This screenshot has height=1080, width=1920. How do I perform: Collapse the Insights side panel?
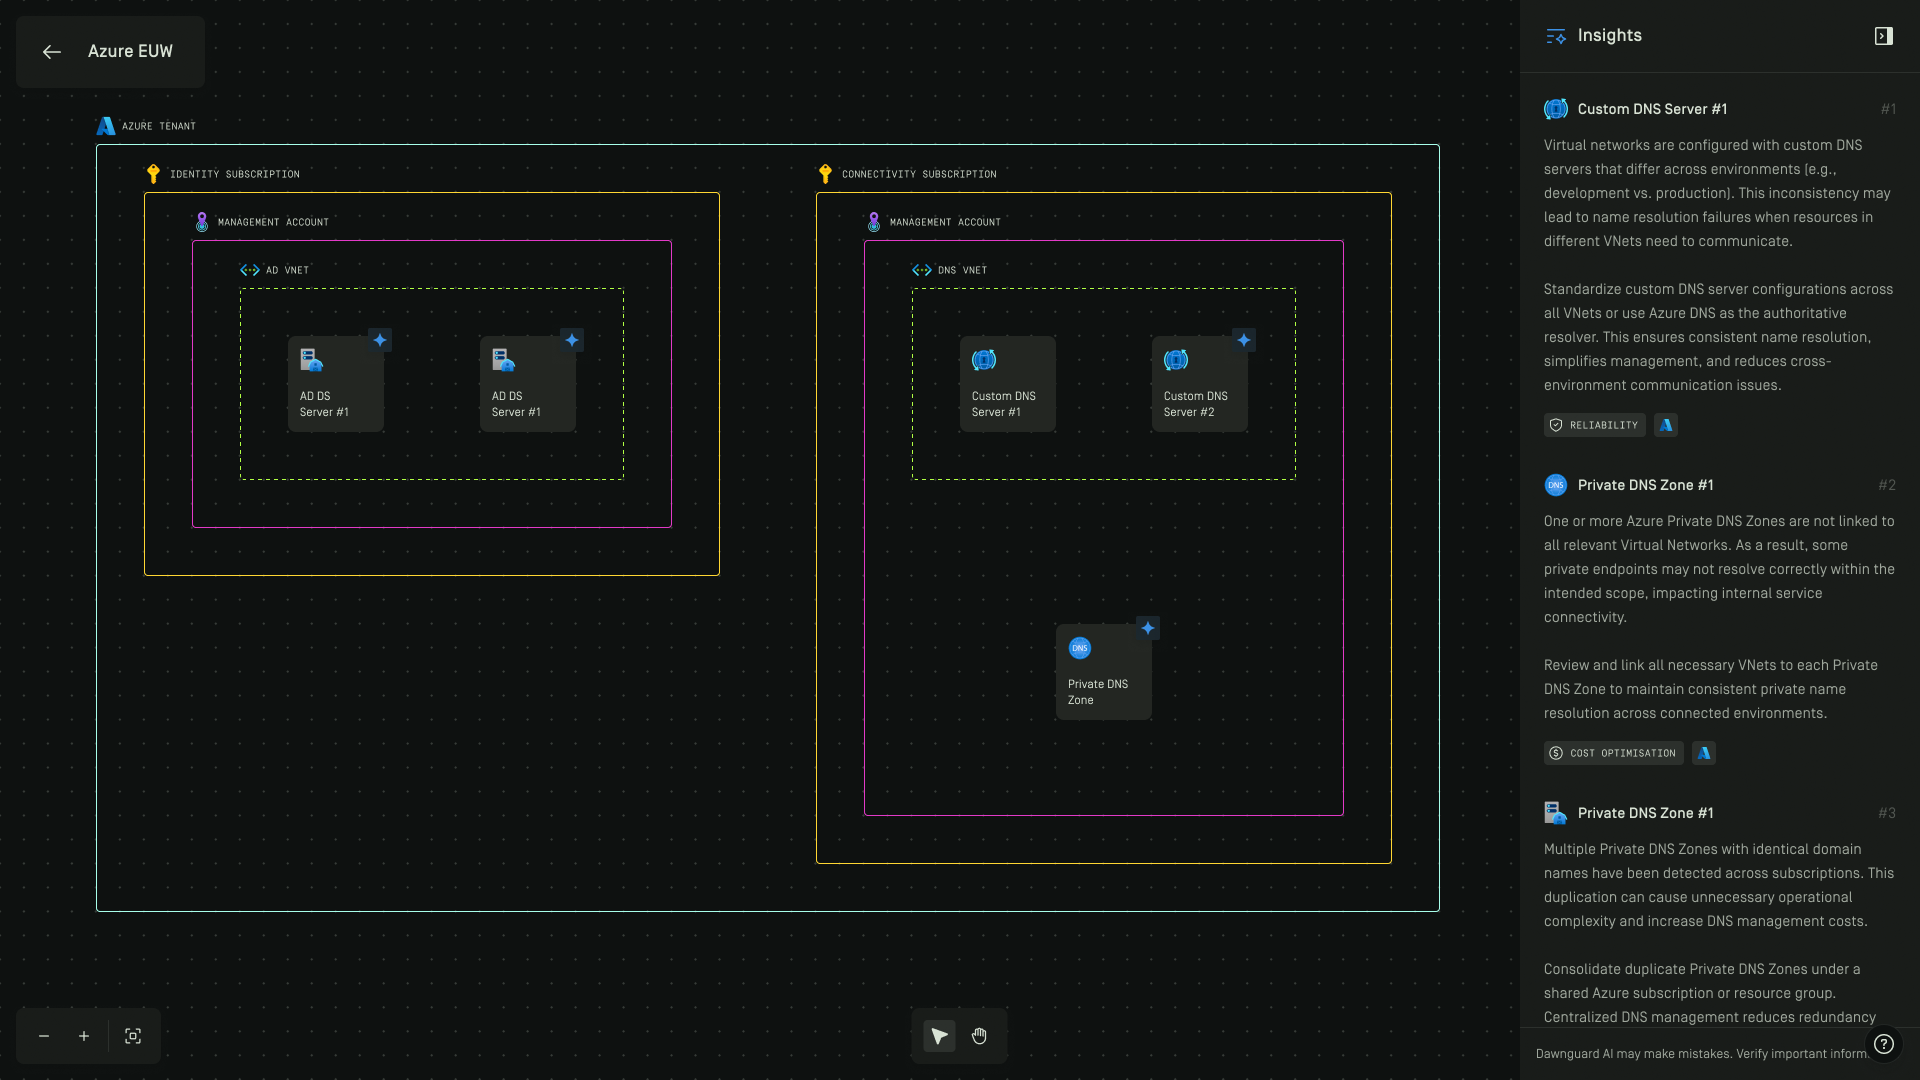pyautogui.click(x=1883, y=36)
